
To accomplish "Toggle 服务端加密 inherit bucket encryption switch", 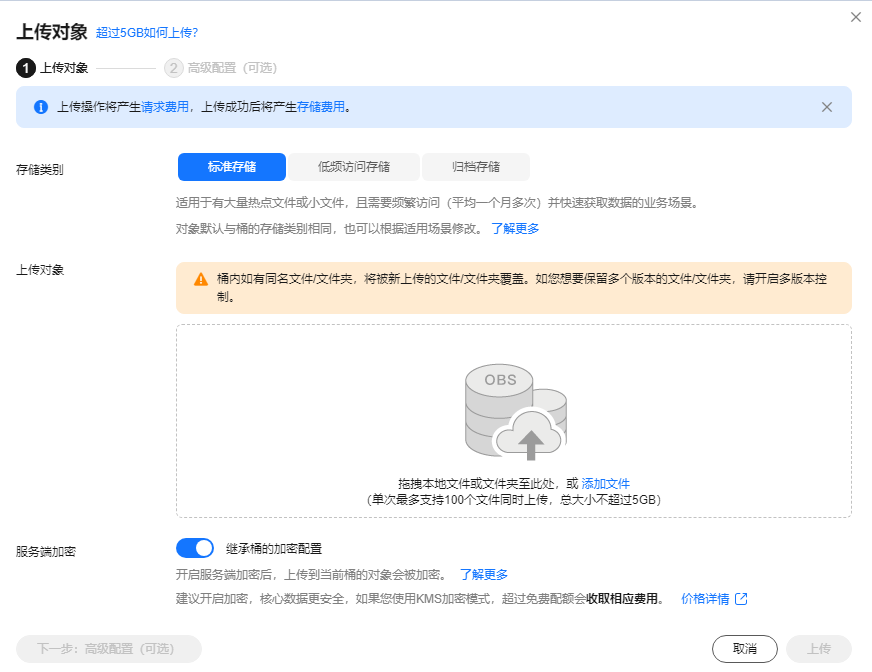I will point(195,548).
